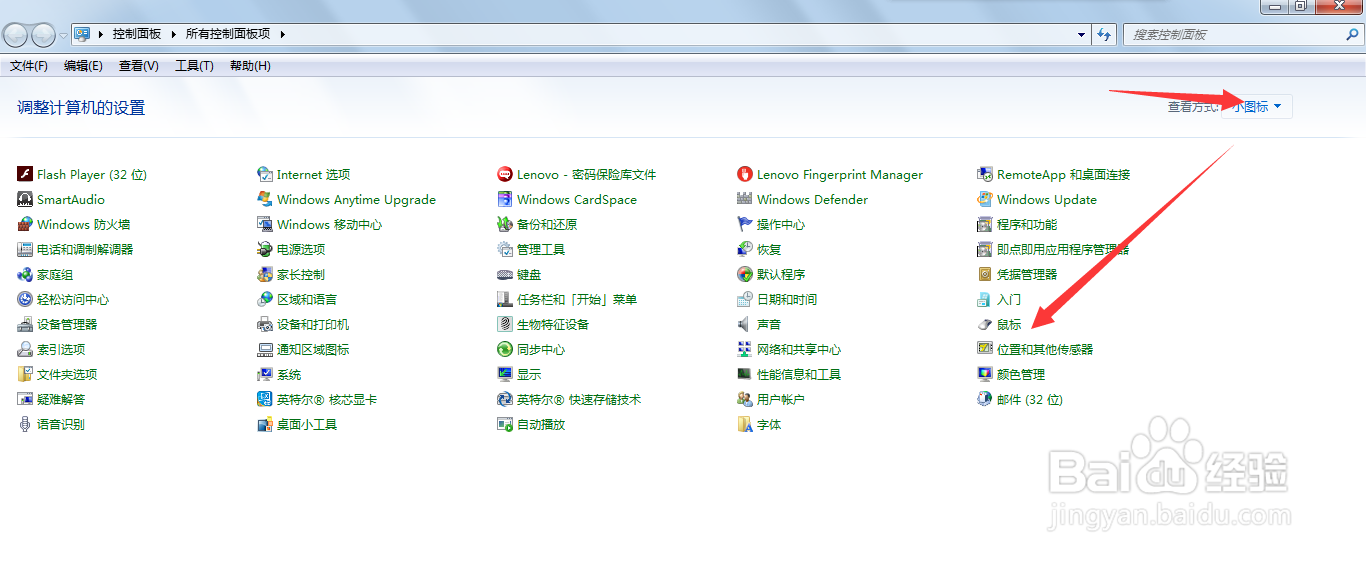1366x562 pixels.
Task: Focus the 搜索控制面板 search box
Action: [1234, 34]
